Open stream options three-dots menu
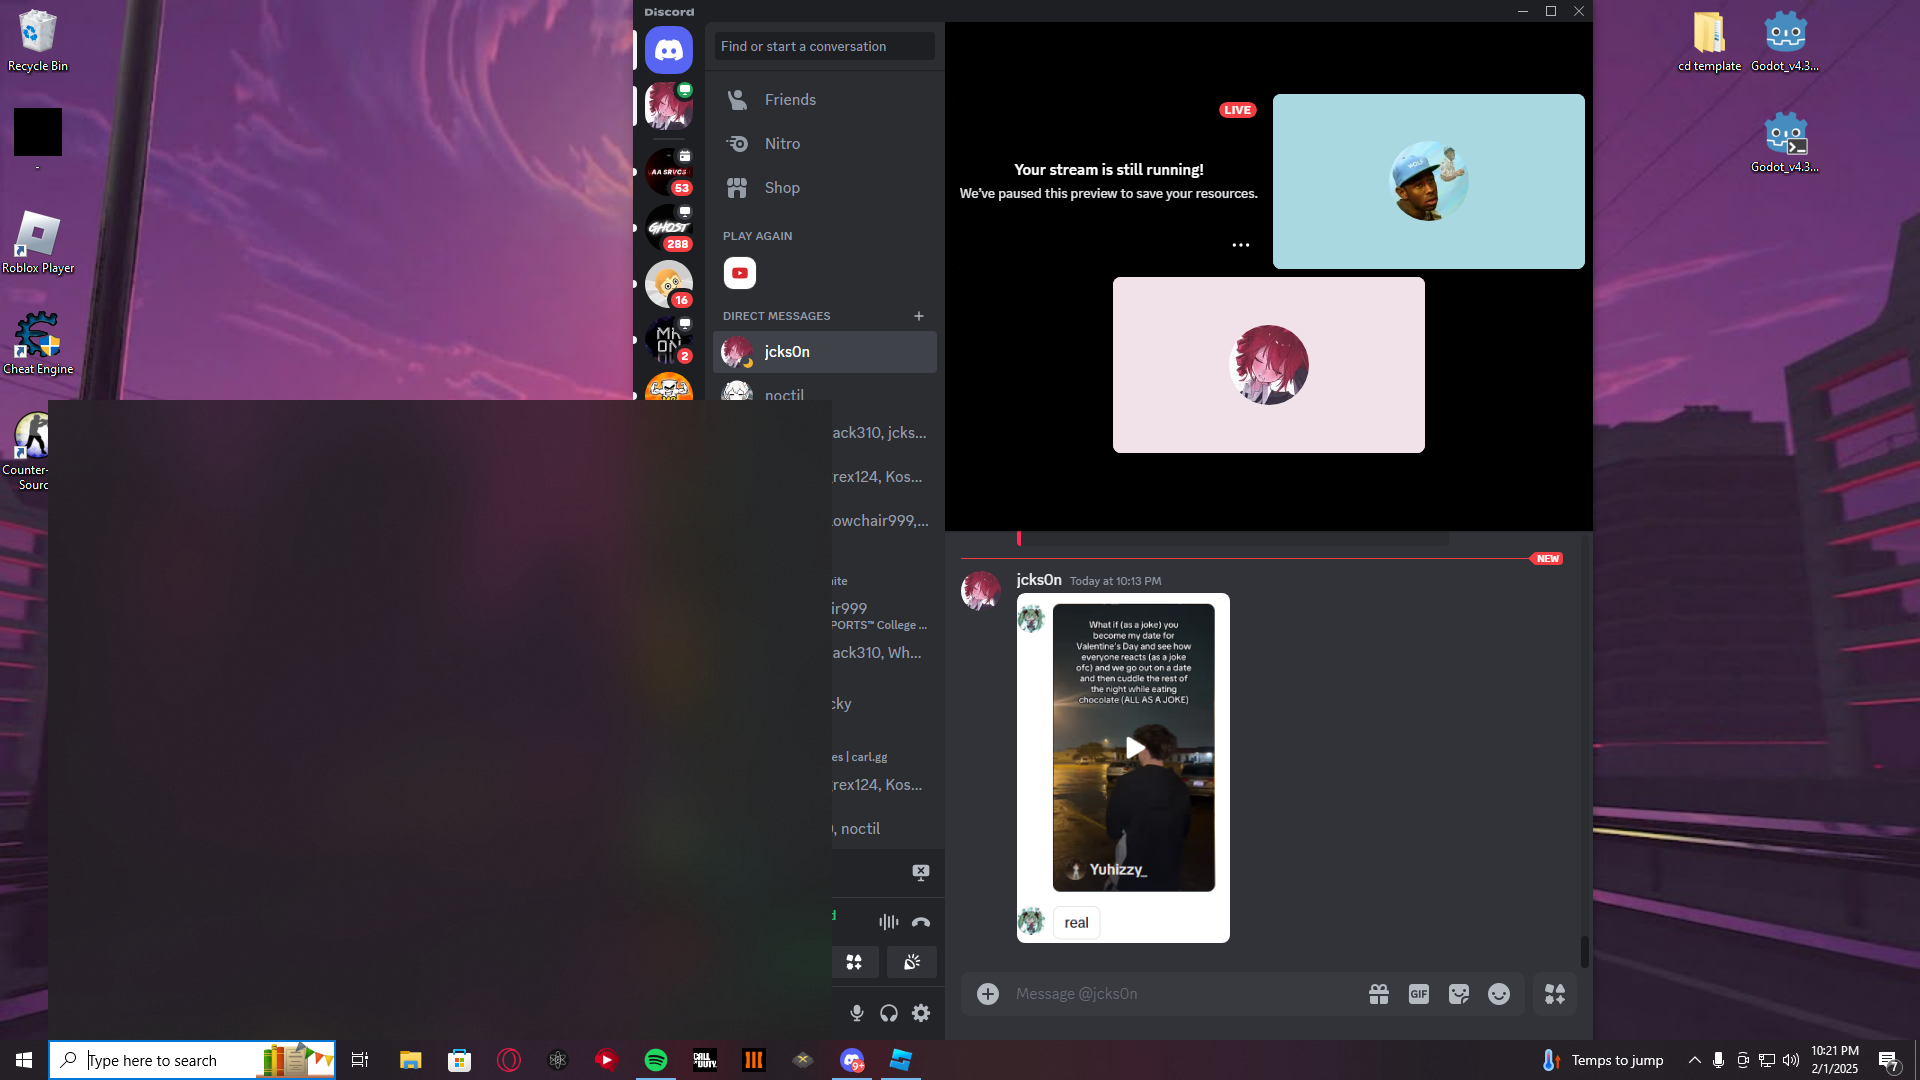 [x=1241, y=245]
